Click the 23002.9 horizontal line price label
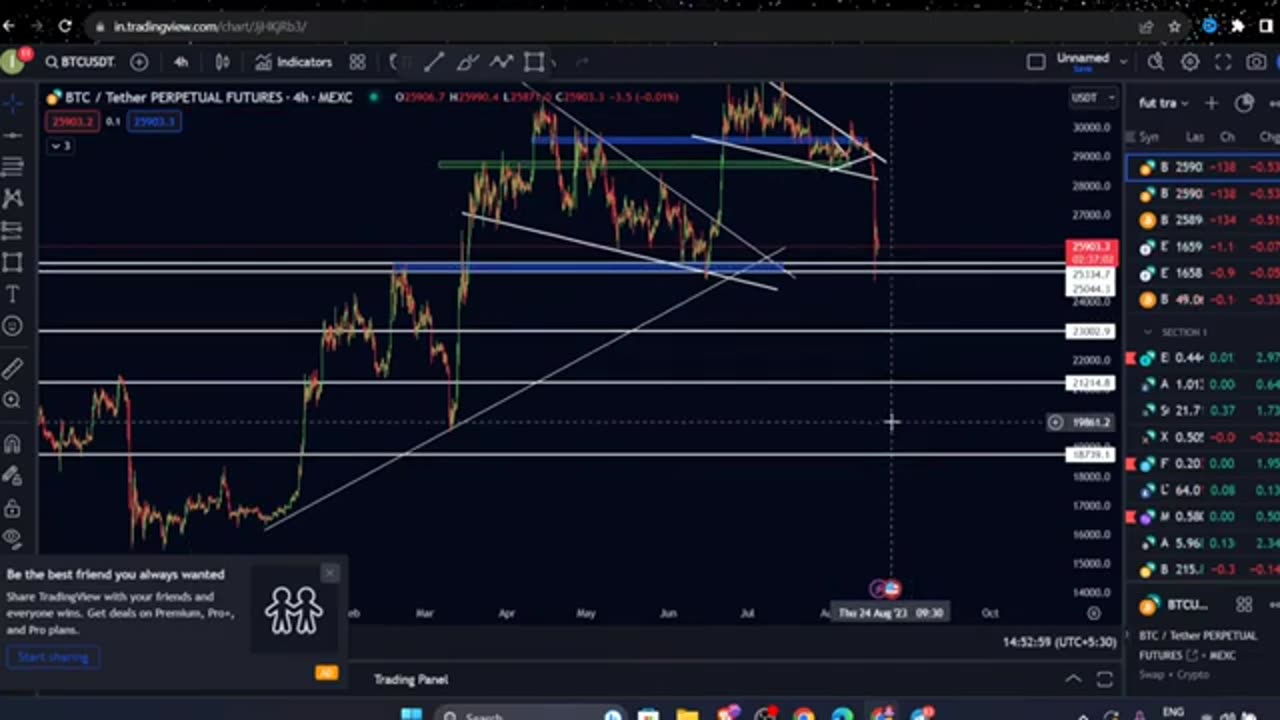The image size is (1280, 720). click(x=1090, y=331)
